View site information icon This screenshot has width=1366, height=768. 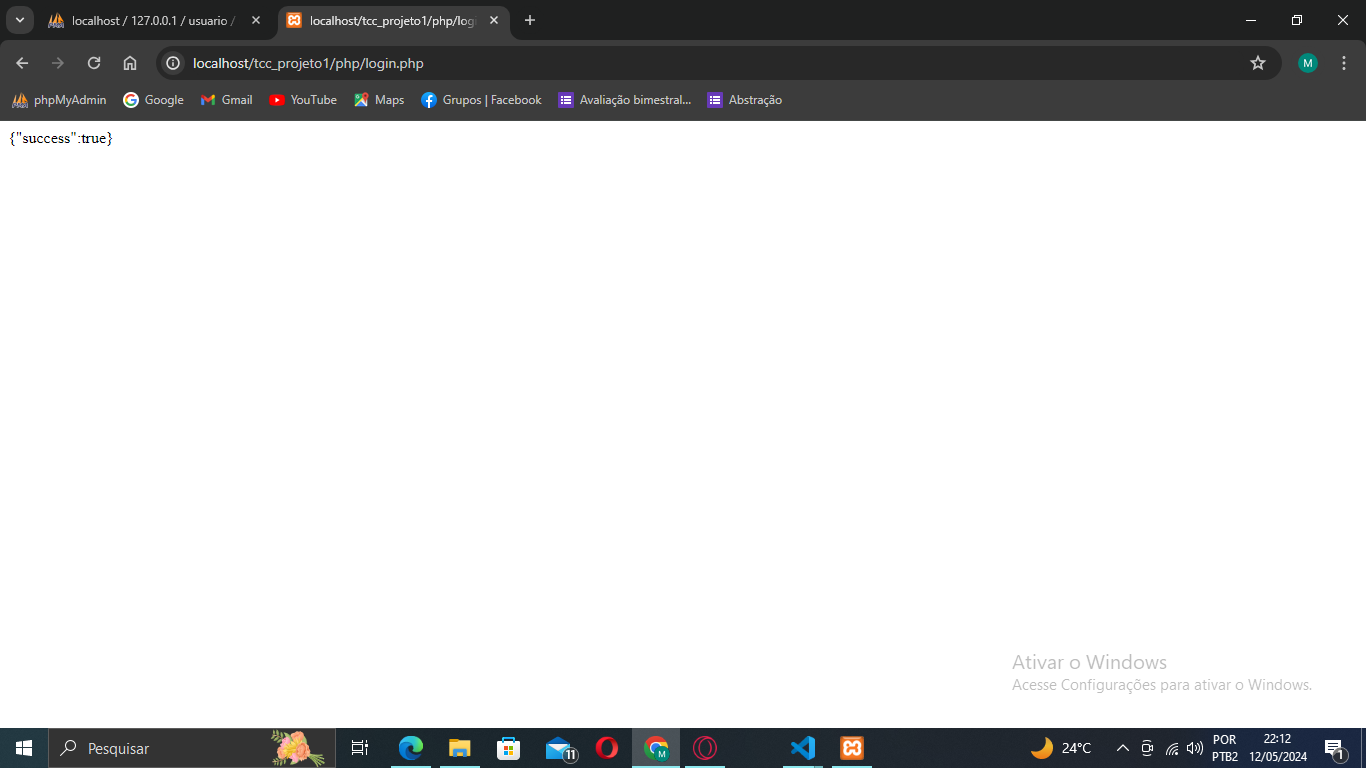(x=173, y=63)
